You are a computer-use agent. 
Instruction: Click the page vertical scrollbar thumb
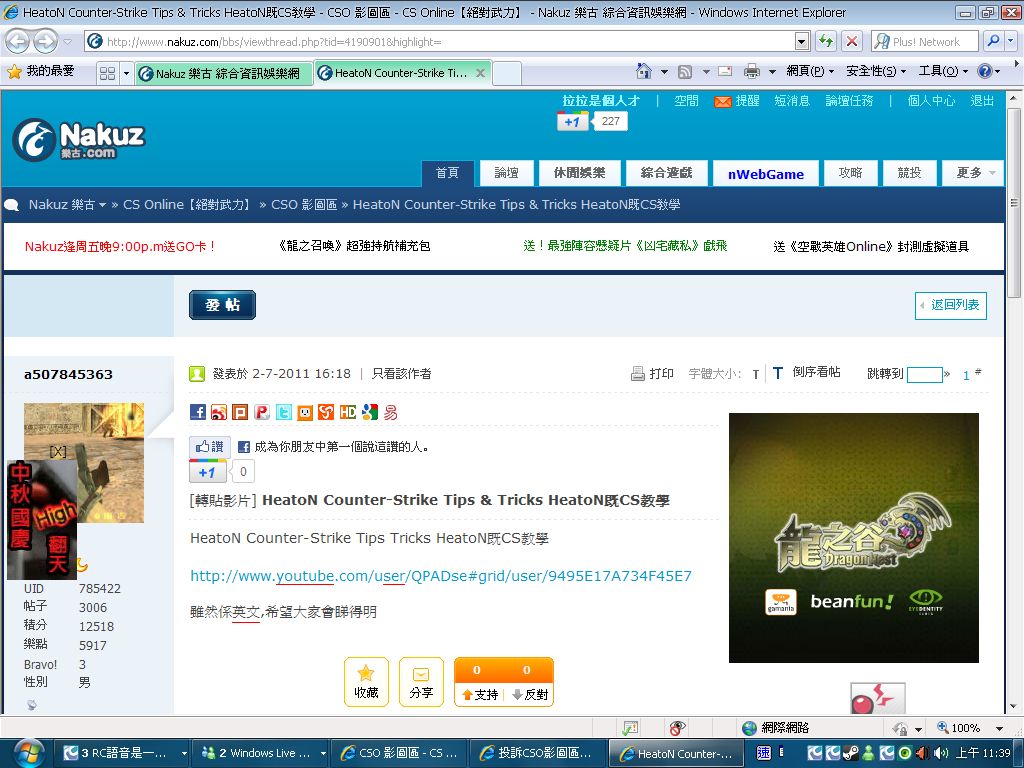(1013, 202)
